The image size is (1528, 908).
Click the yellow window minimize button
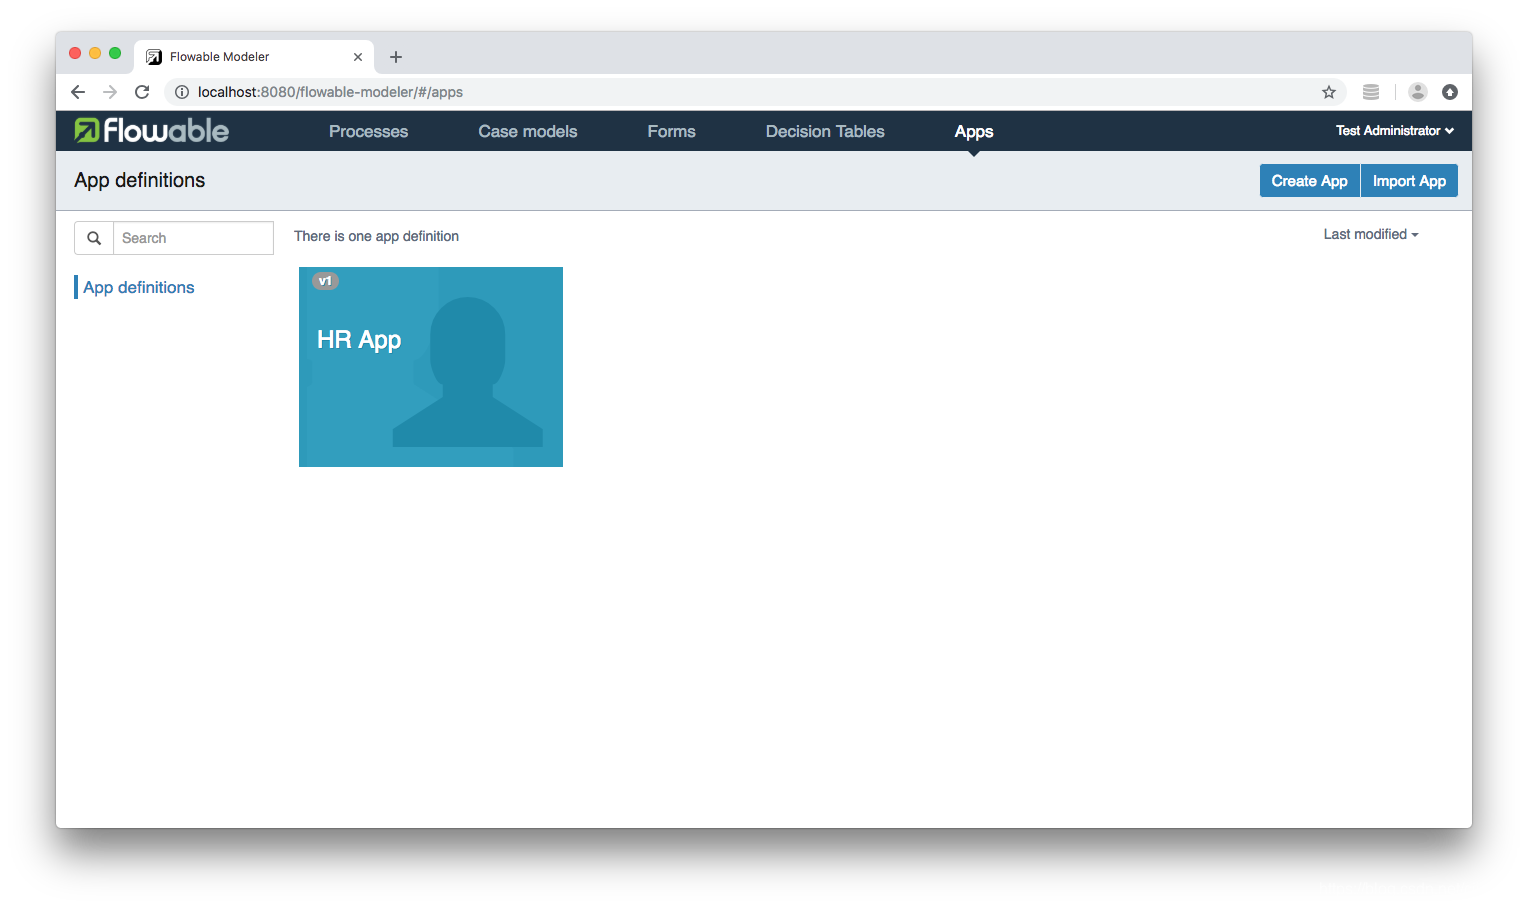coord(95,53)
